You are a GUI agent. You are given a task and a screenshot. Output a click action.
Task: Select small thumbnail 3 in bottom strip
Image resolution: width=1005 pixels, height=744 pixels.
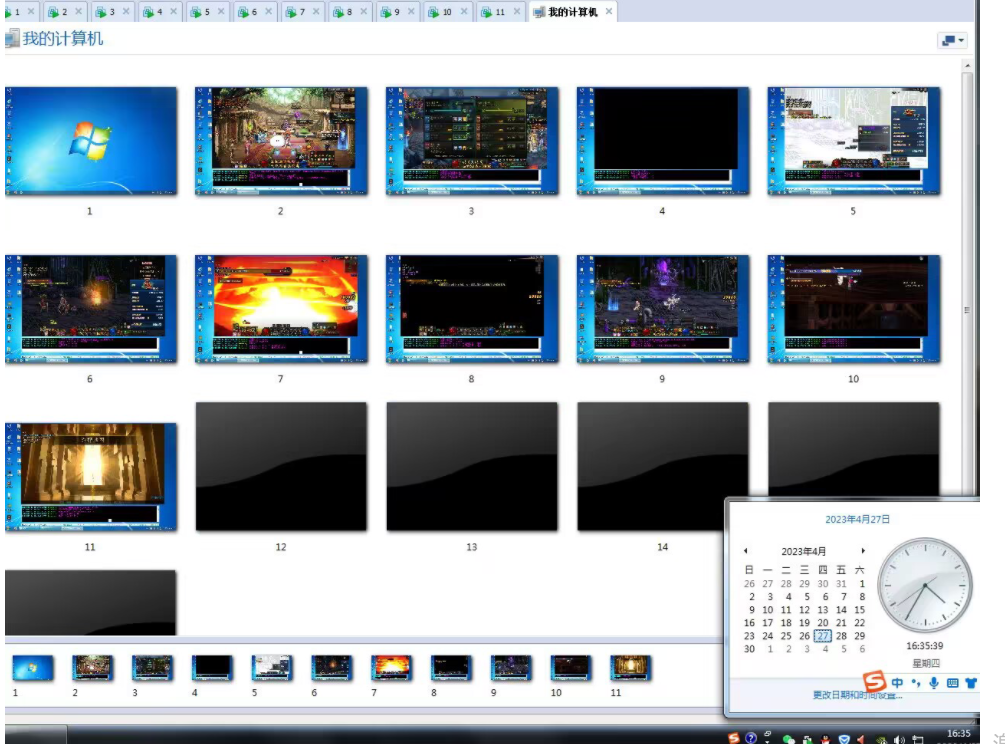coord(152,668)
